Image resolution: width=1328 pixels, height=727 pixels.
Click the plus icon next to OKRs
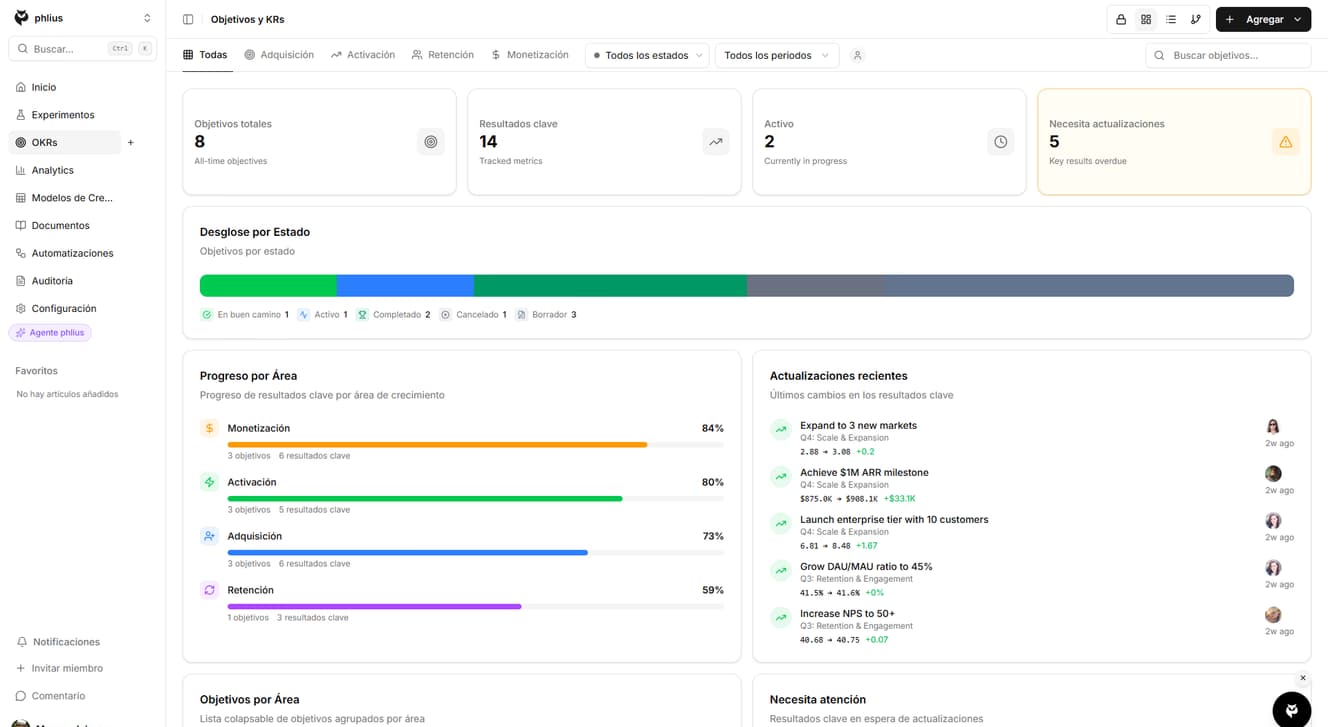tap(131, 142)
